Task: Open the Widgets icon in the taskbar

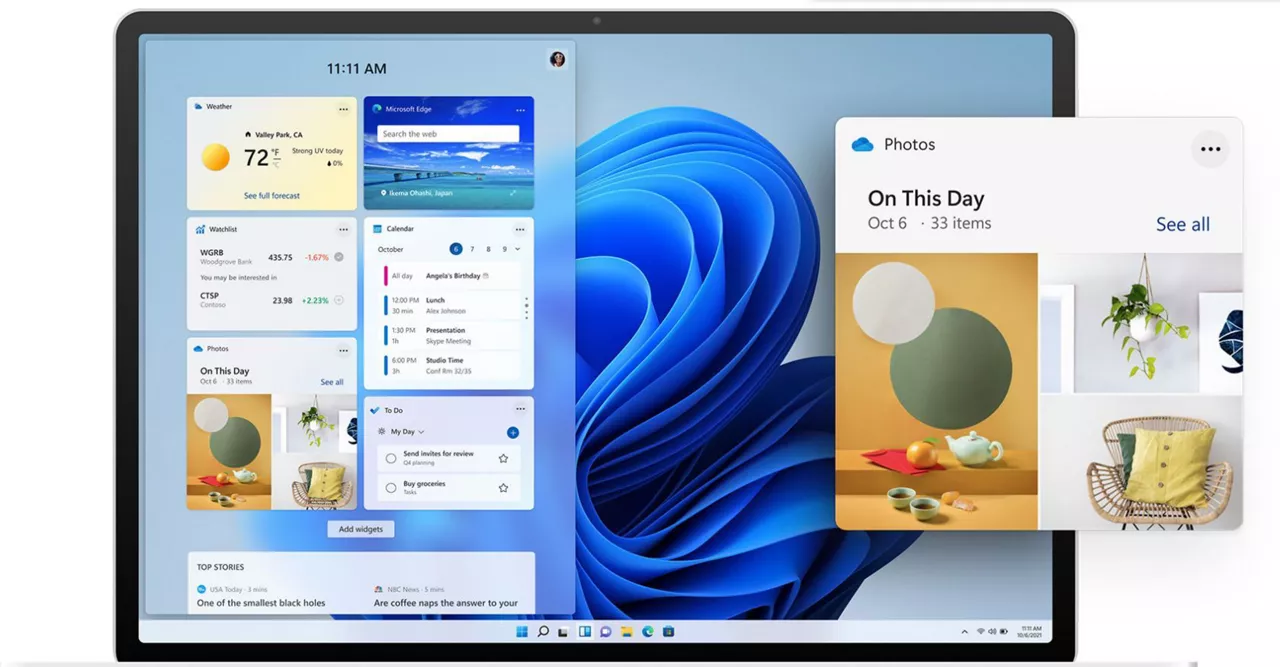Action: point(585,632)
